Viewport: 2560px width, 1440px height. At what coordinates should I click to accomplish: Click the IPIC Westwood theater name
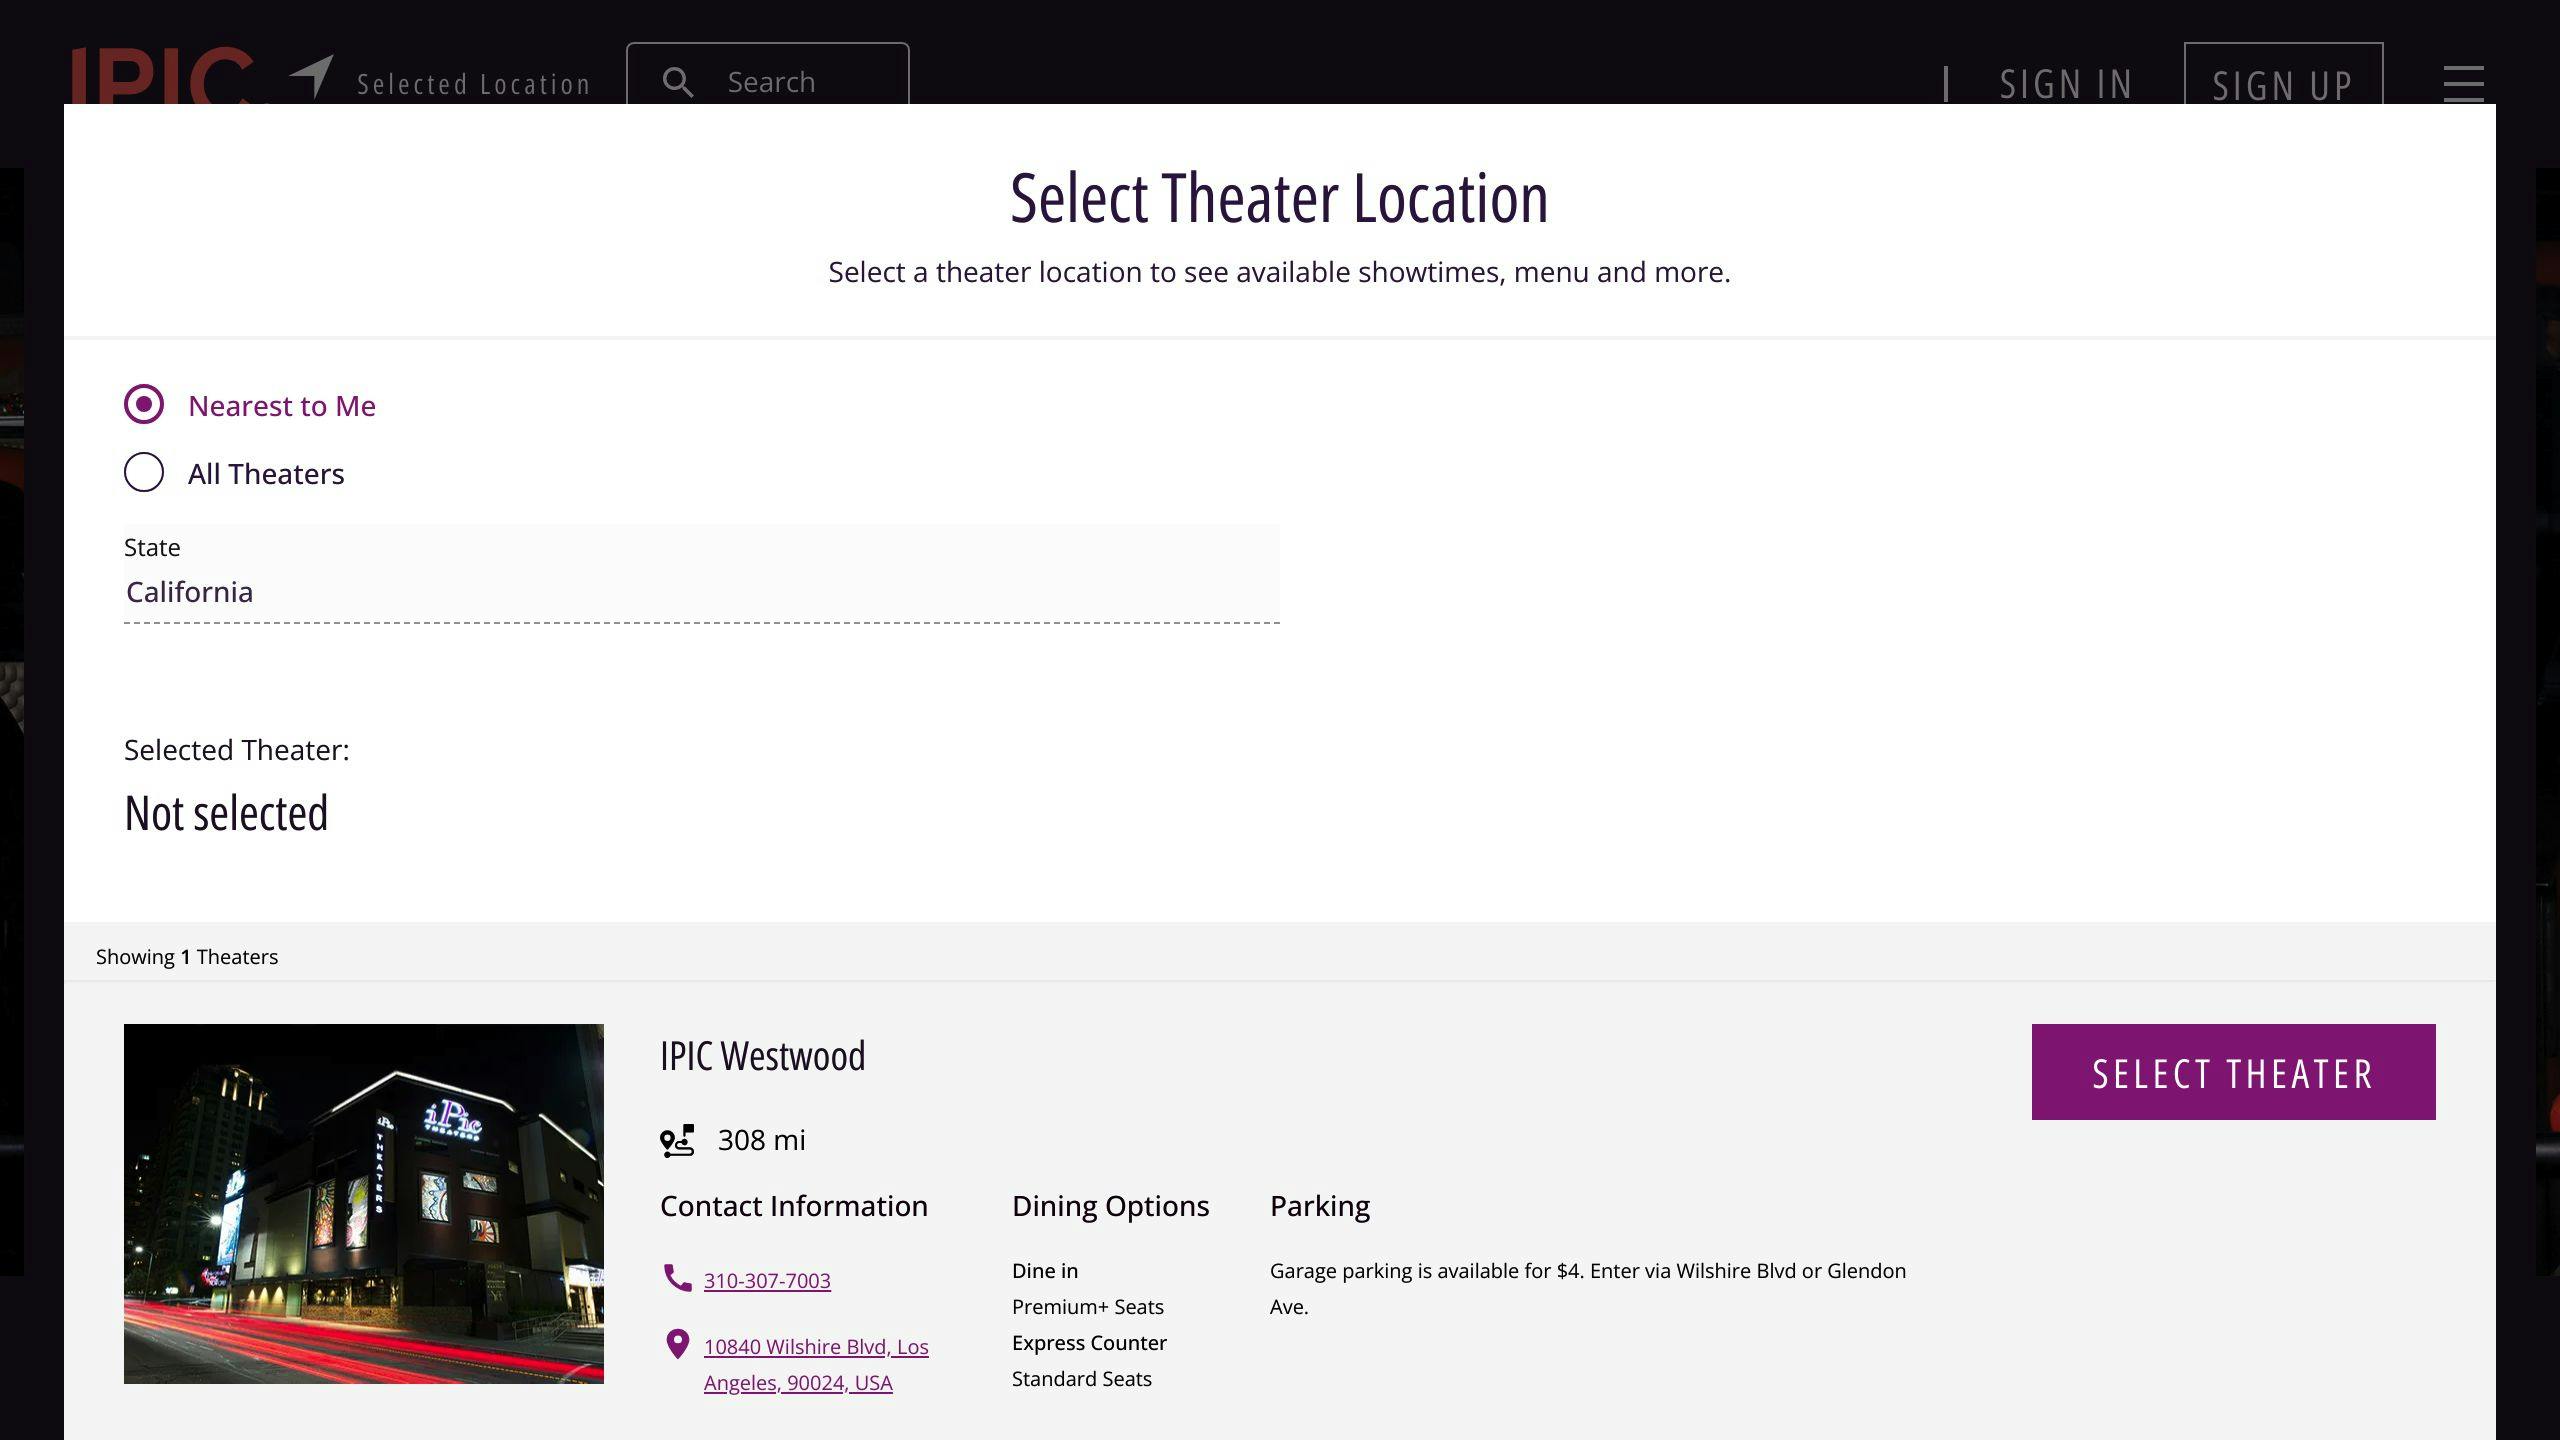tap(763, 1056)
